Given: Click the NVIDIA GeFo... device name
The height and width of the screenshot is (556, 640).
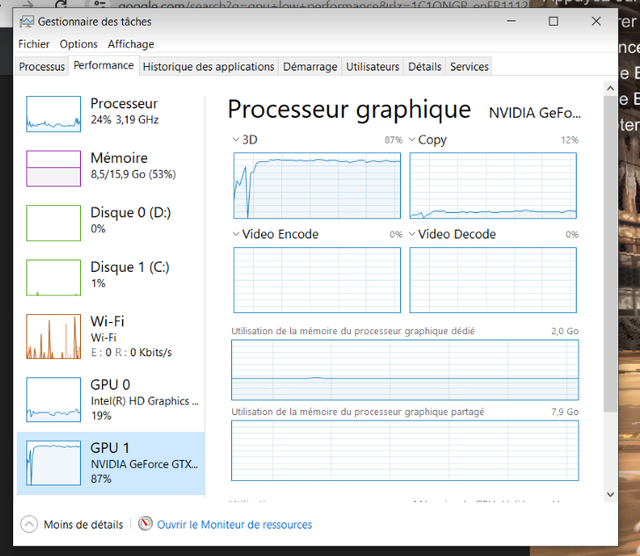Looking at the screenshot, I should 535,113.
